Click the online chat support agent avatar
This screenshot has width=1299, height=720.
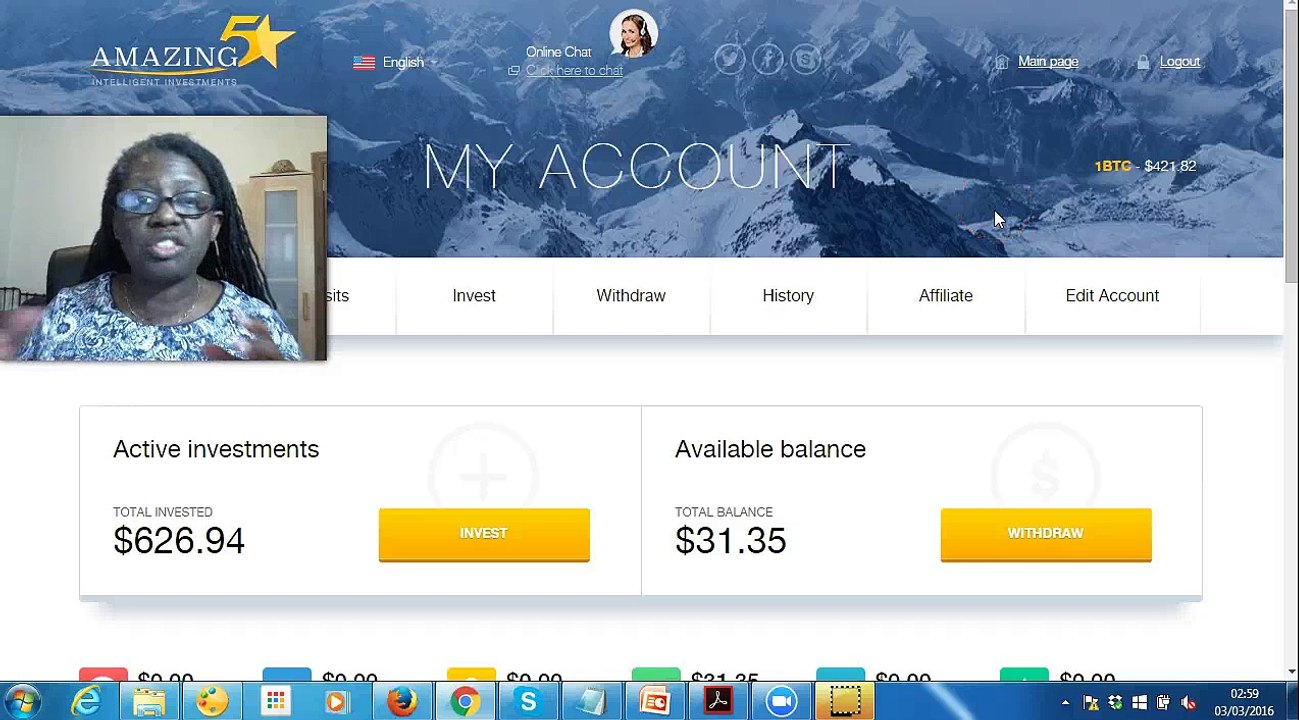click(x=633, y=34)
